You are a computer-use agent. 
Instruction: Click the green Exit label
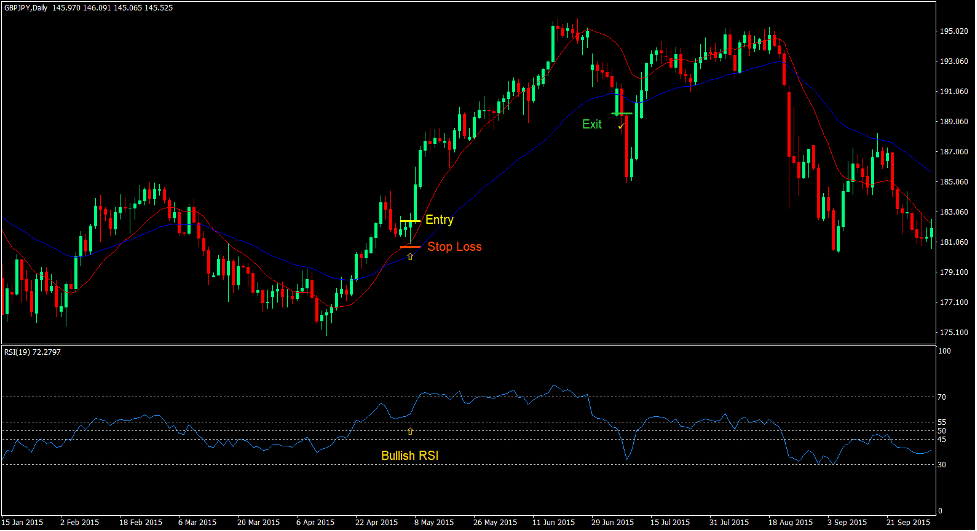pos(592,124)
